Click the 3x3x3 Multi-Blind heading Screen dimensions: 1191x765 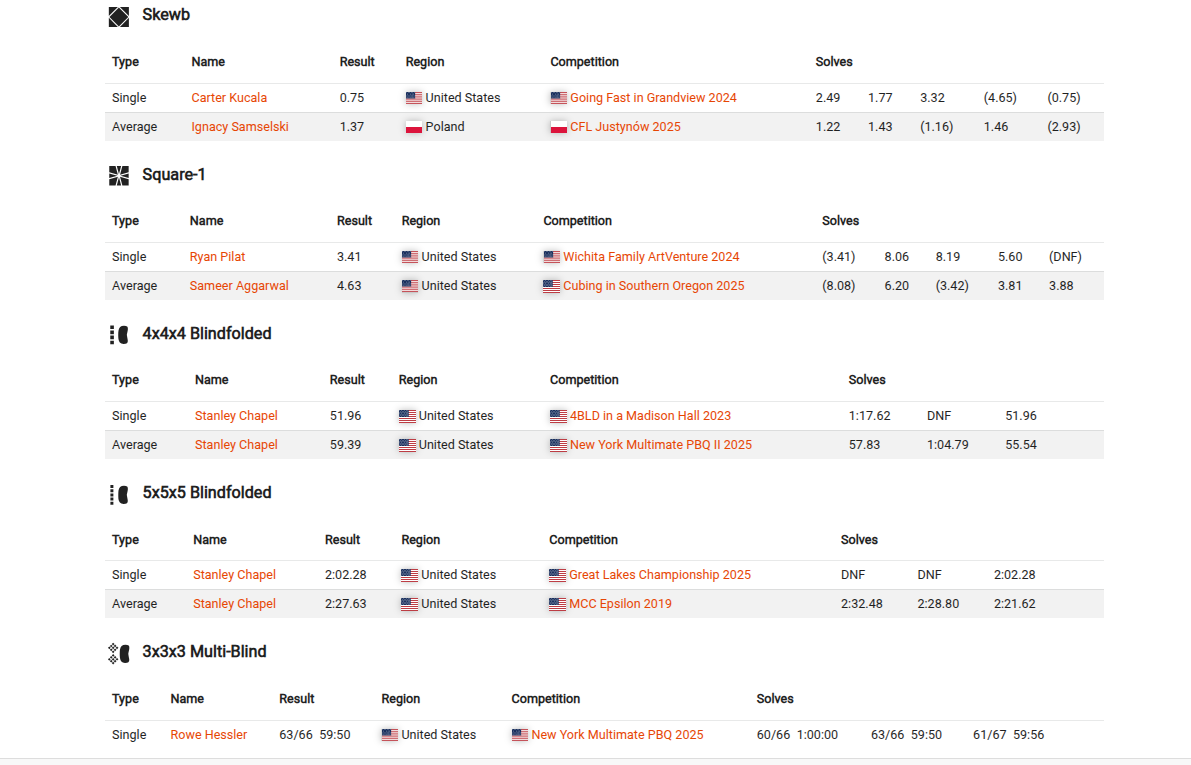click(x=204, y=652)
